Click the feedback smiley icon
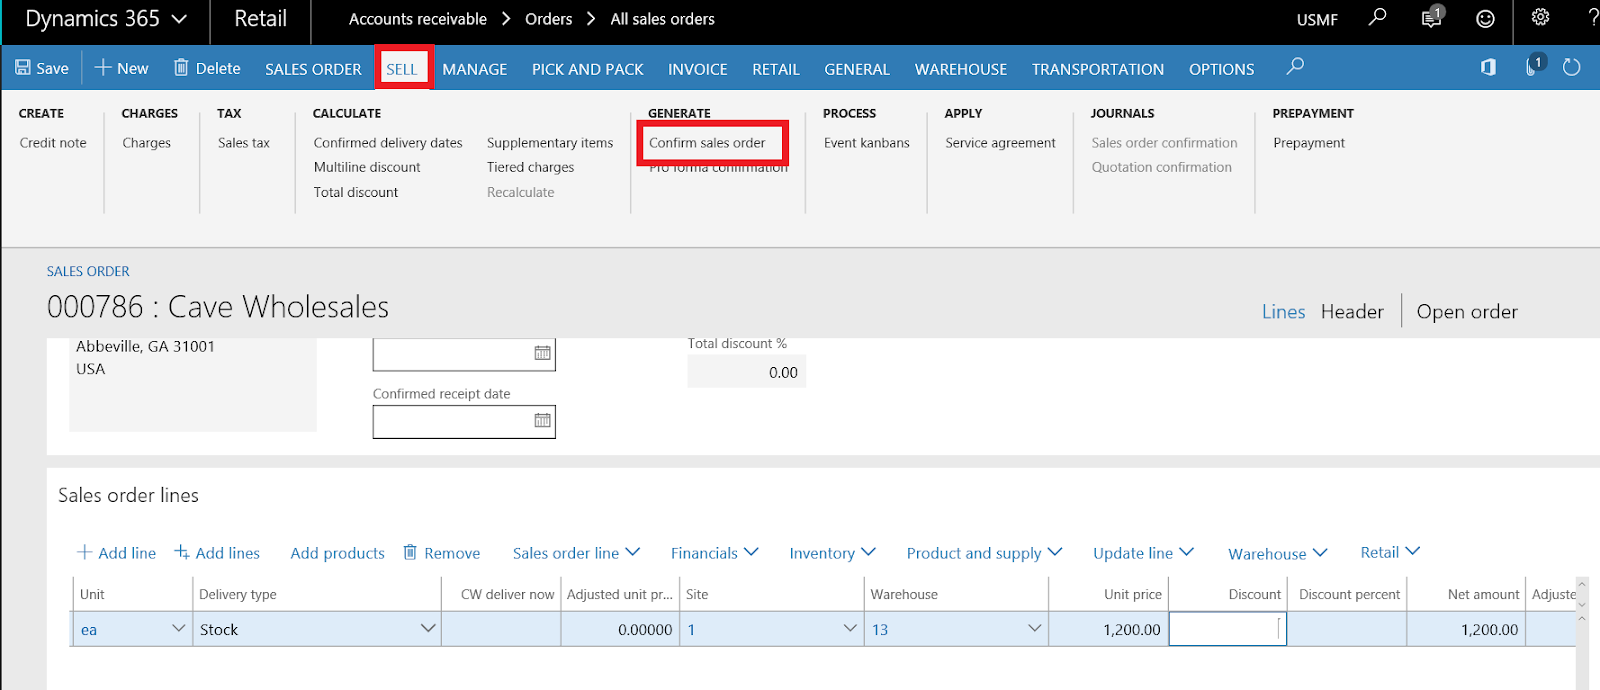 pyautogui.click(x=1485, y=19)
